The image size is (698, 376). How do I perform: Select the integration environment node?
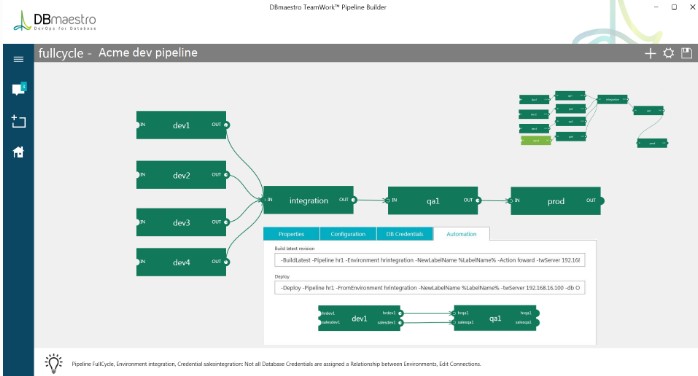308,200
